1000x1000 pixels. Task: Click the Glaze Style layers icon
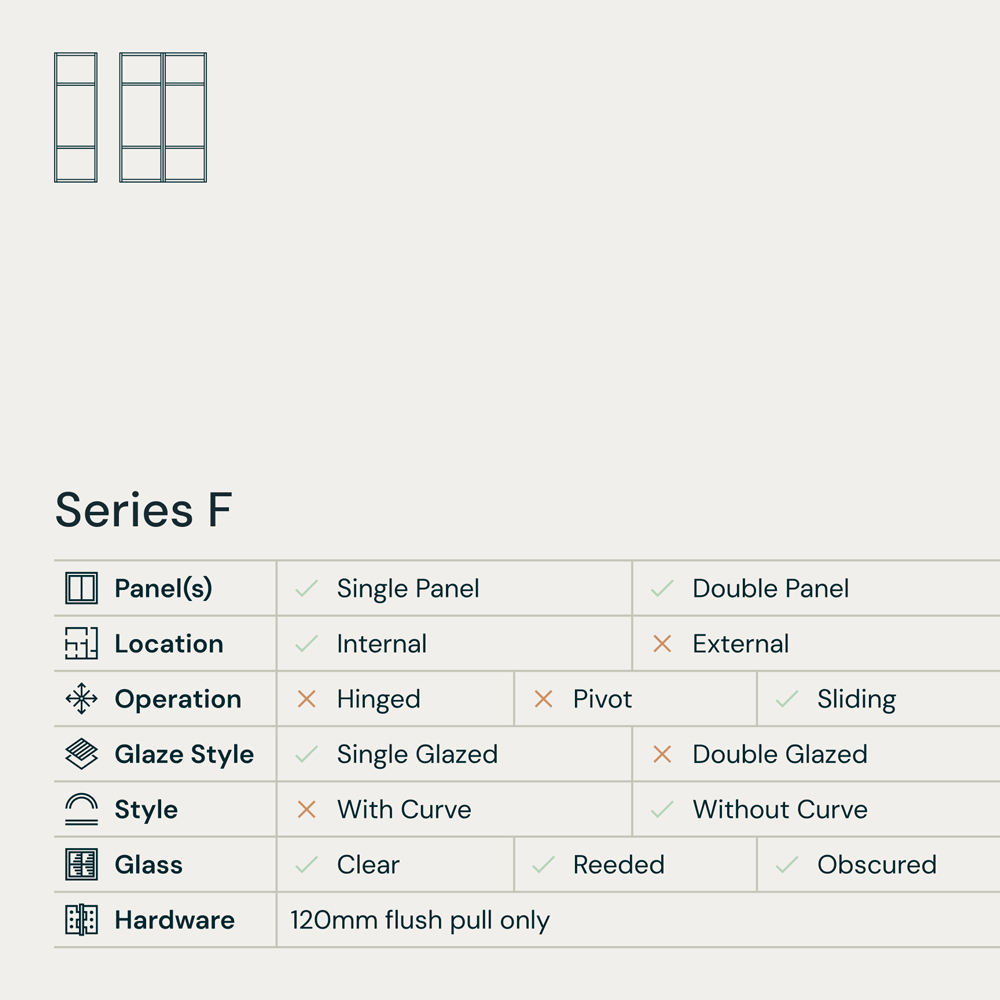(x=81, y=754)
